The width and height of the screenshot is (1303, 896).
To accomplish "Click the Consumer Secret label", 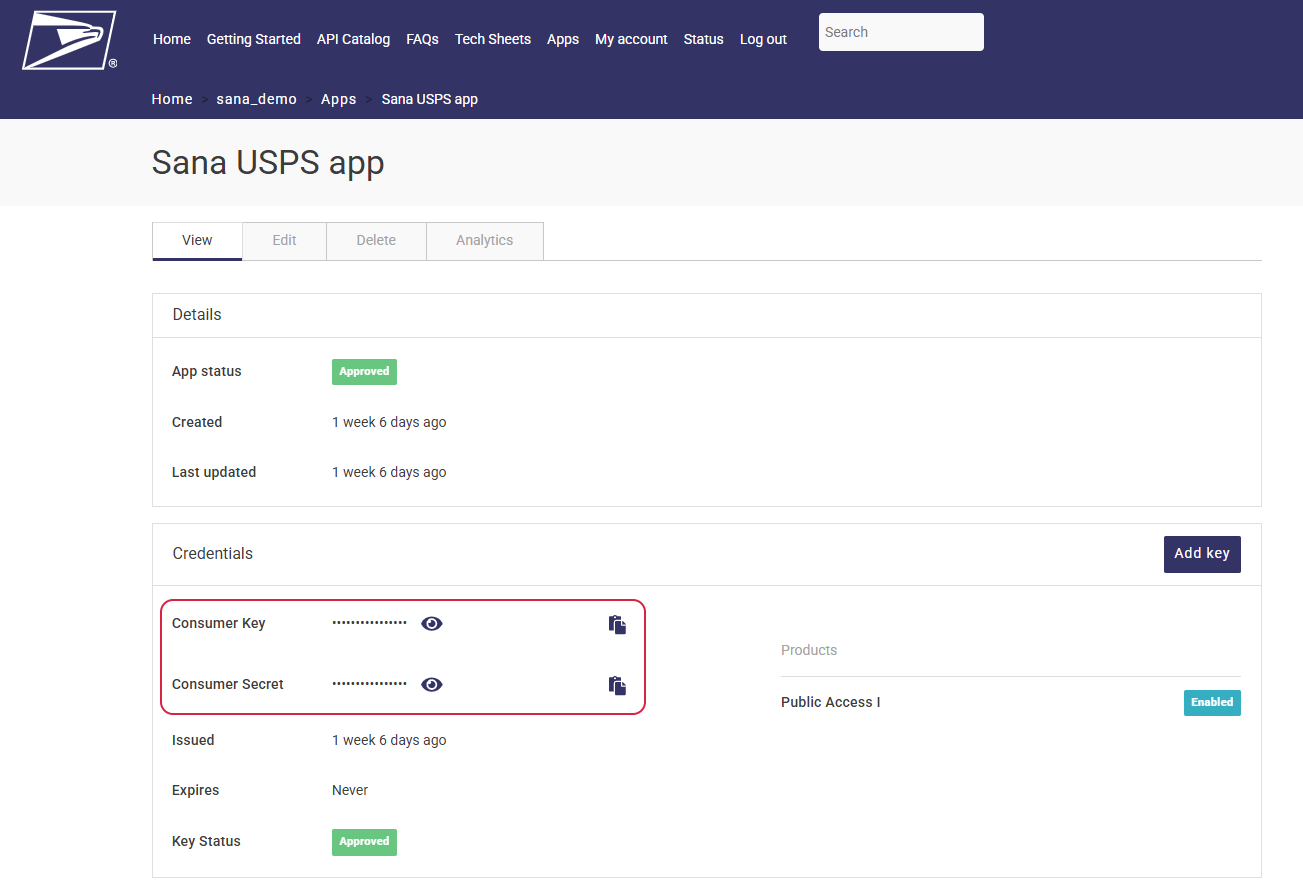I will click(228, 684).
